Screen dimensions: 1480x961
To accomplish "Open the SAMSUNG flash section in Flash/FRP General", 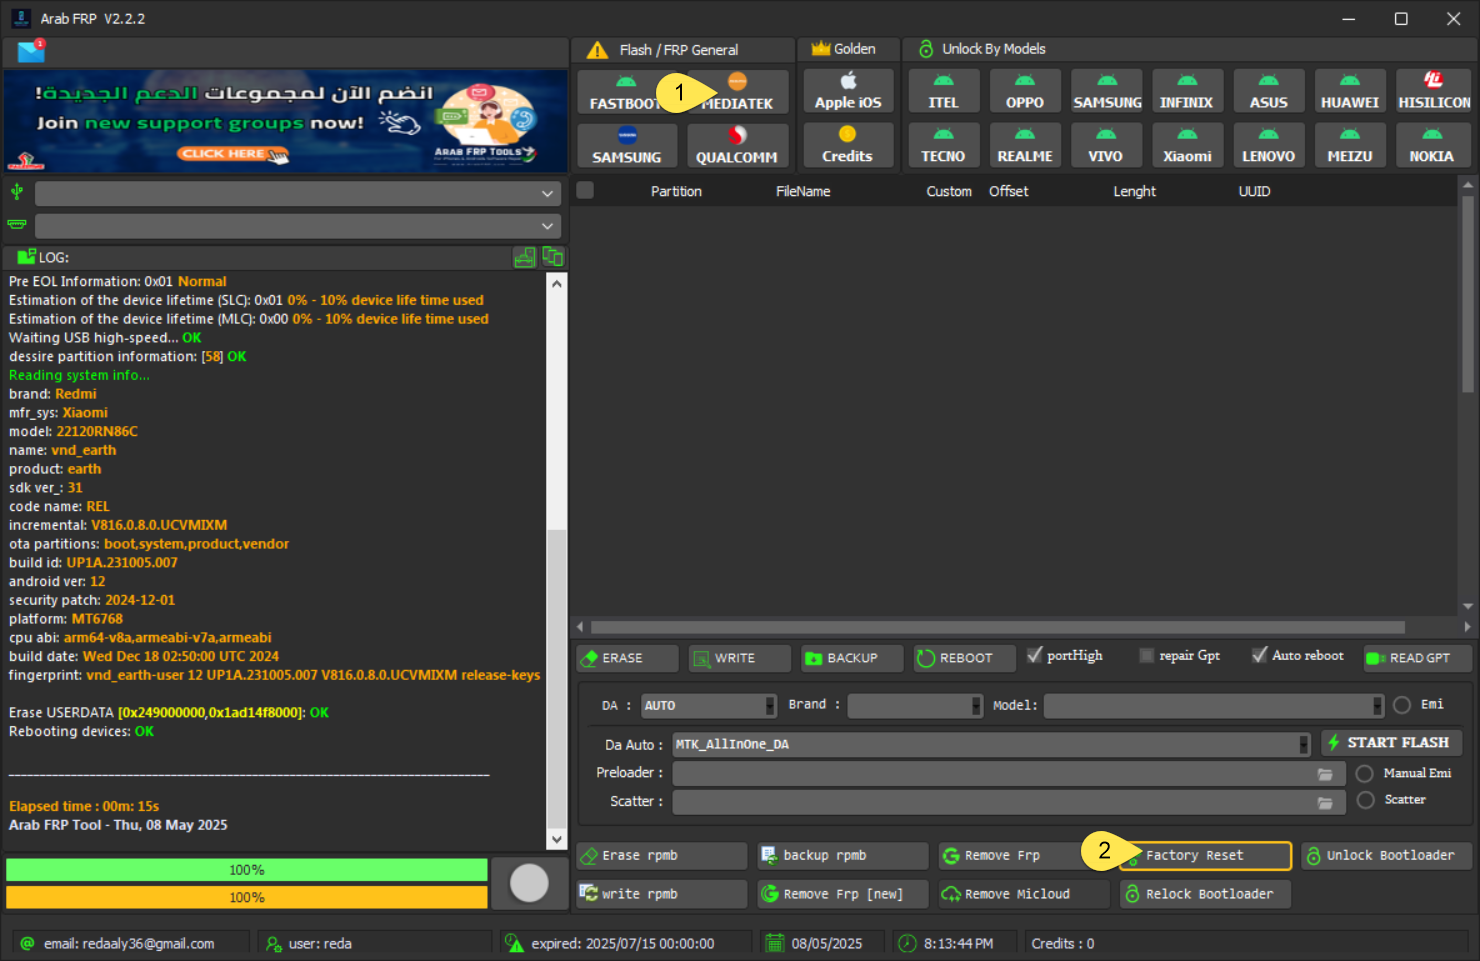I will click(x=627, y=146).
